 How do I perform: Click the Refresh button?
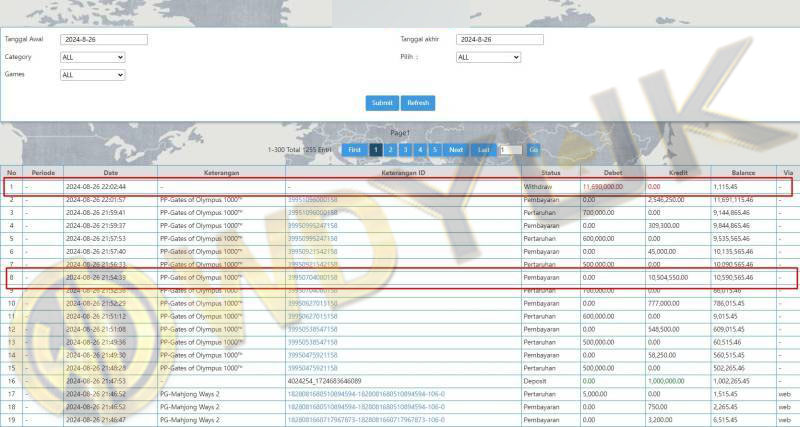point(418,103)
